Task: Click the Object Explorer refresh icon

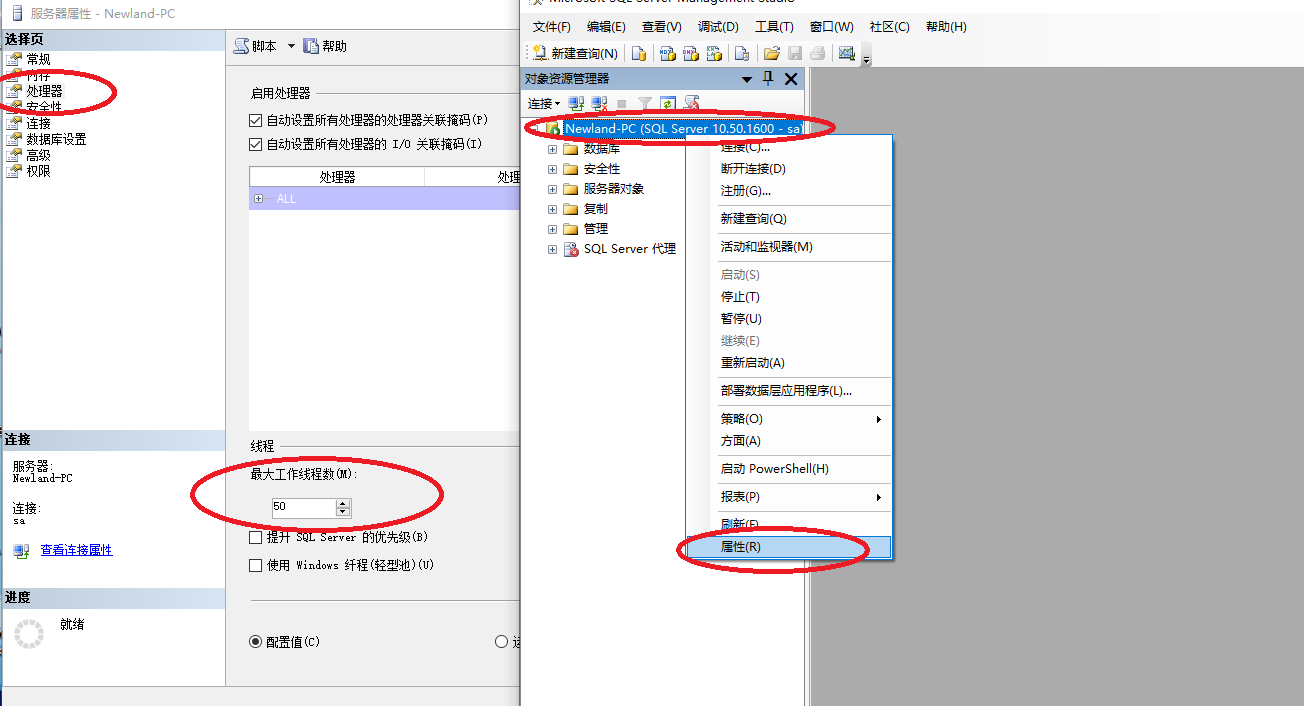Action: point(668,103)
